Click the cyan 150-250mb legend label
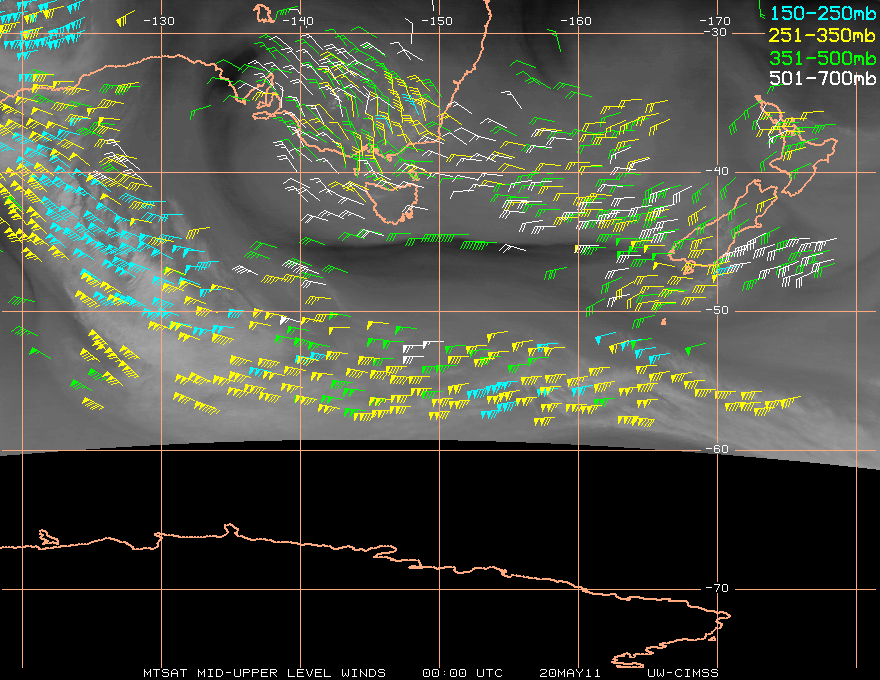Image resolution: width=880 pixels, height=680 pixels. (x=821, y=14)
